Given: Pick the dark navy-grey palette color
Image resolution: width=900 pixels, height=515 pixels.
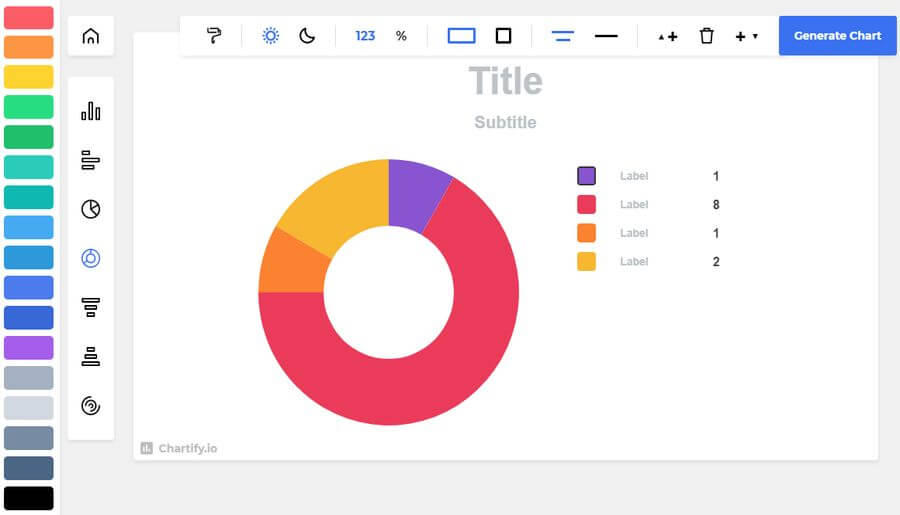Looking at the screenshot, I should pos(29,468).
